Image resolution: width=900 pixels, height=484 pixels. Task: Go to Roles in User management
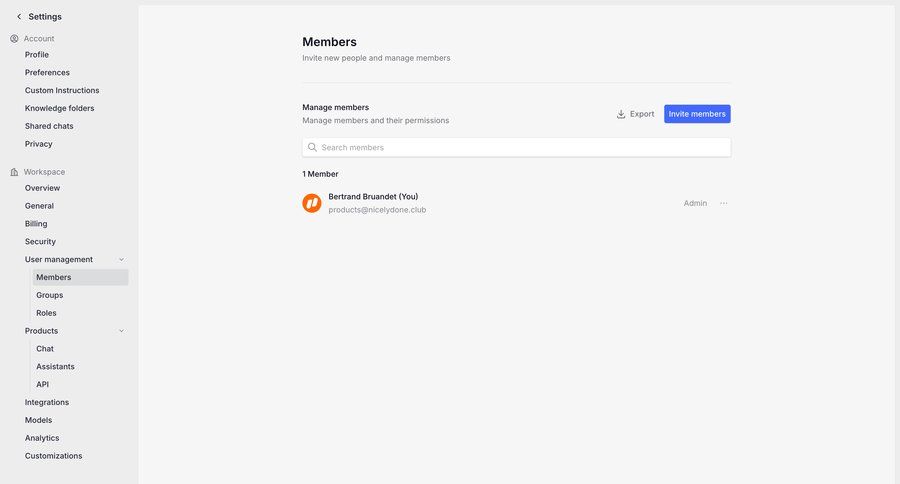click(x=46, y=313)
